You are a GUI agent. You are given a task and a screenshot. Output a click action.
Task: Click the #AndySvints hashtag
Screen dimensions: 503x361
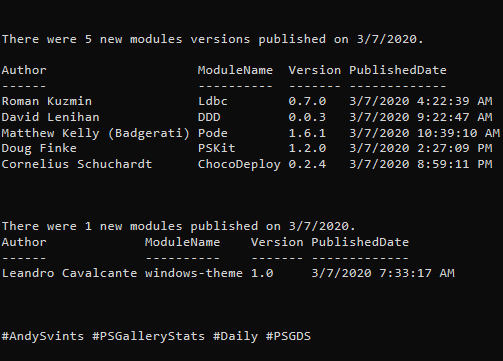(43, 336)
